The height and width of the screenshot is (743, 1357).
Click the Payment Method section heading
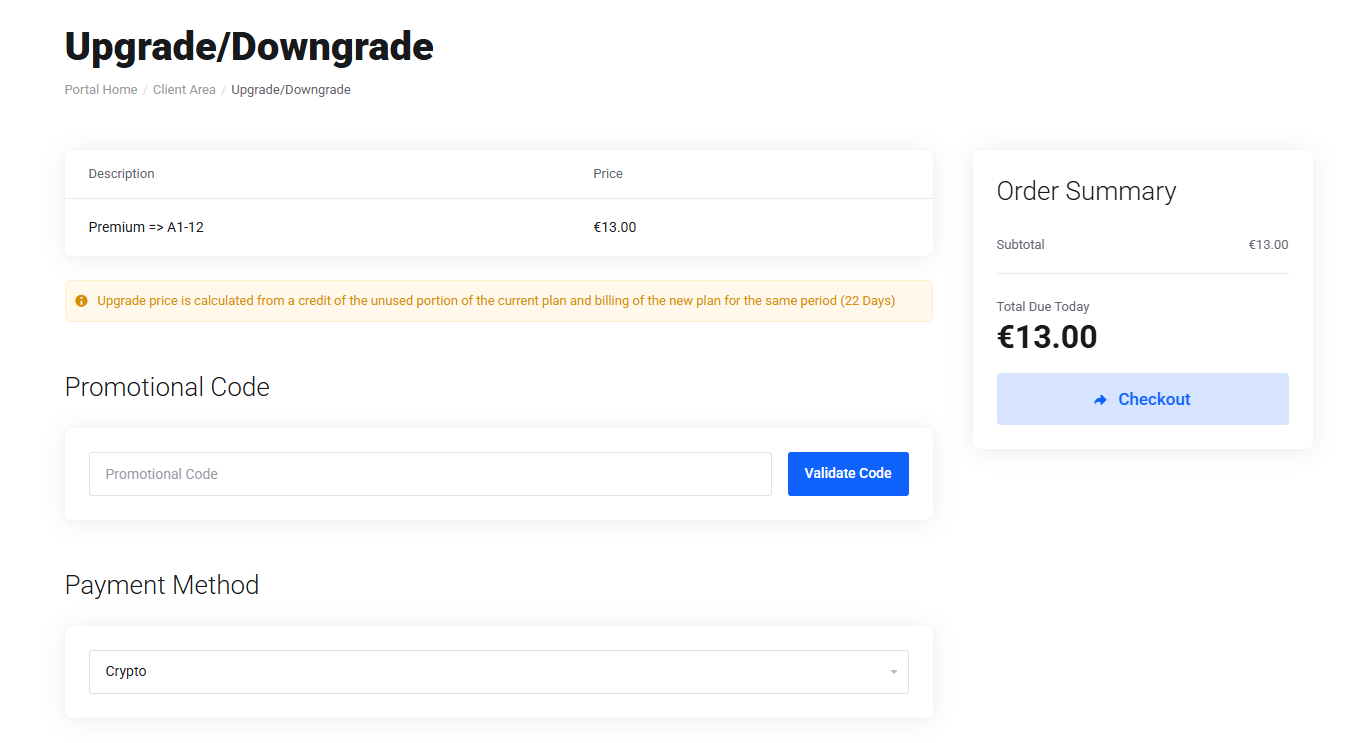162,585
